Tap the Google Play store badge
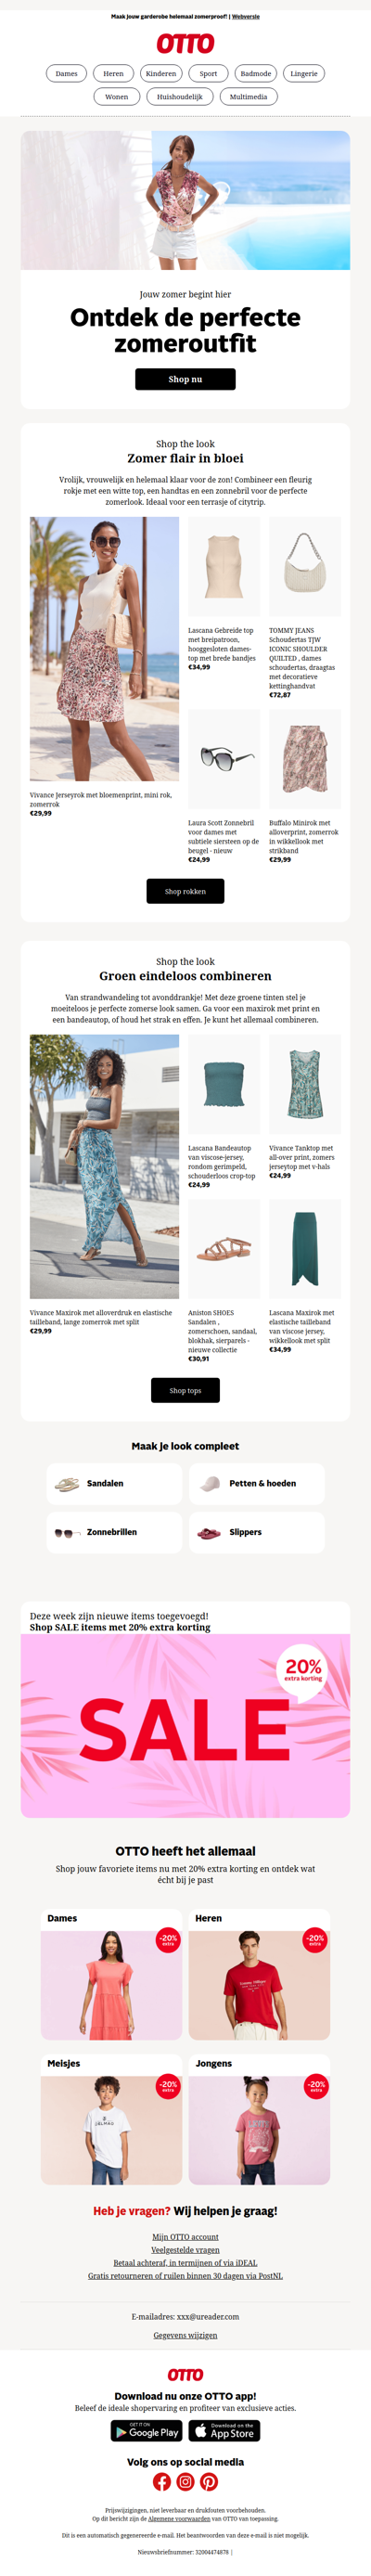Image resolution: width=371 pixels, height=2576 pixels. (x=146, y=2431)
